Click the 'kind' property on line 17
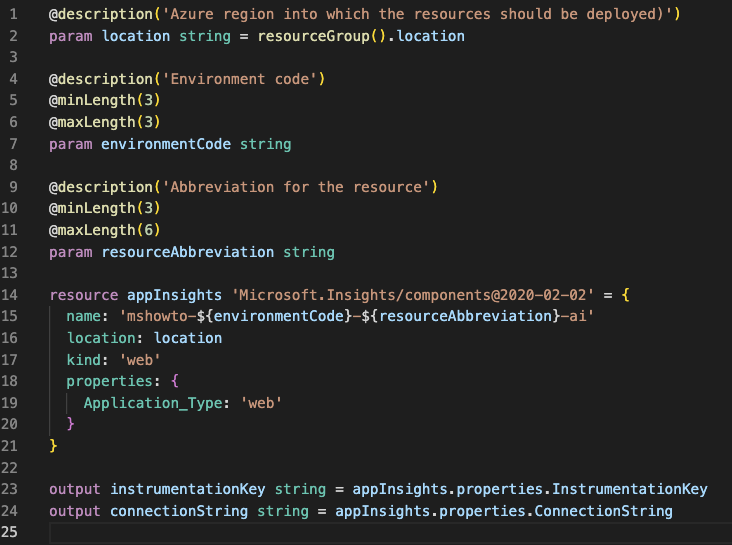This screenshot has width=732, height=545. pyautogui.click(x=84, y=360)
